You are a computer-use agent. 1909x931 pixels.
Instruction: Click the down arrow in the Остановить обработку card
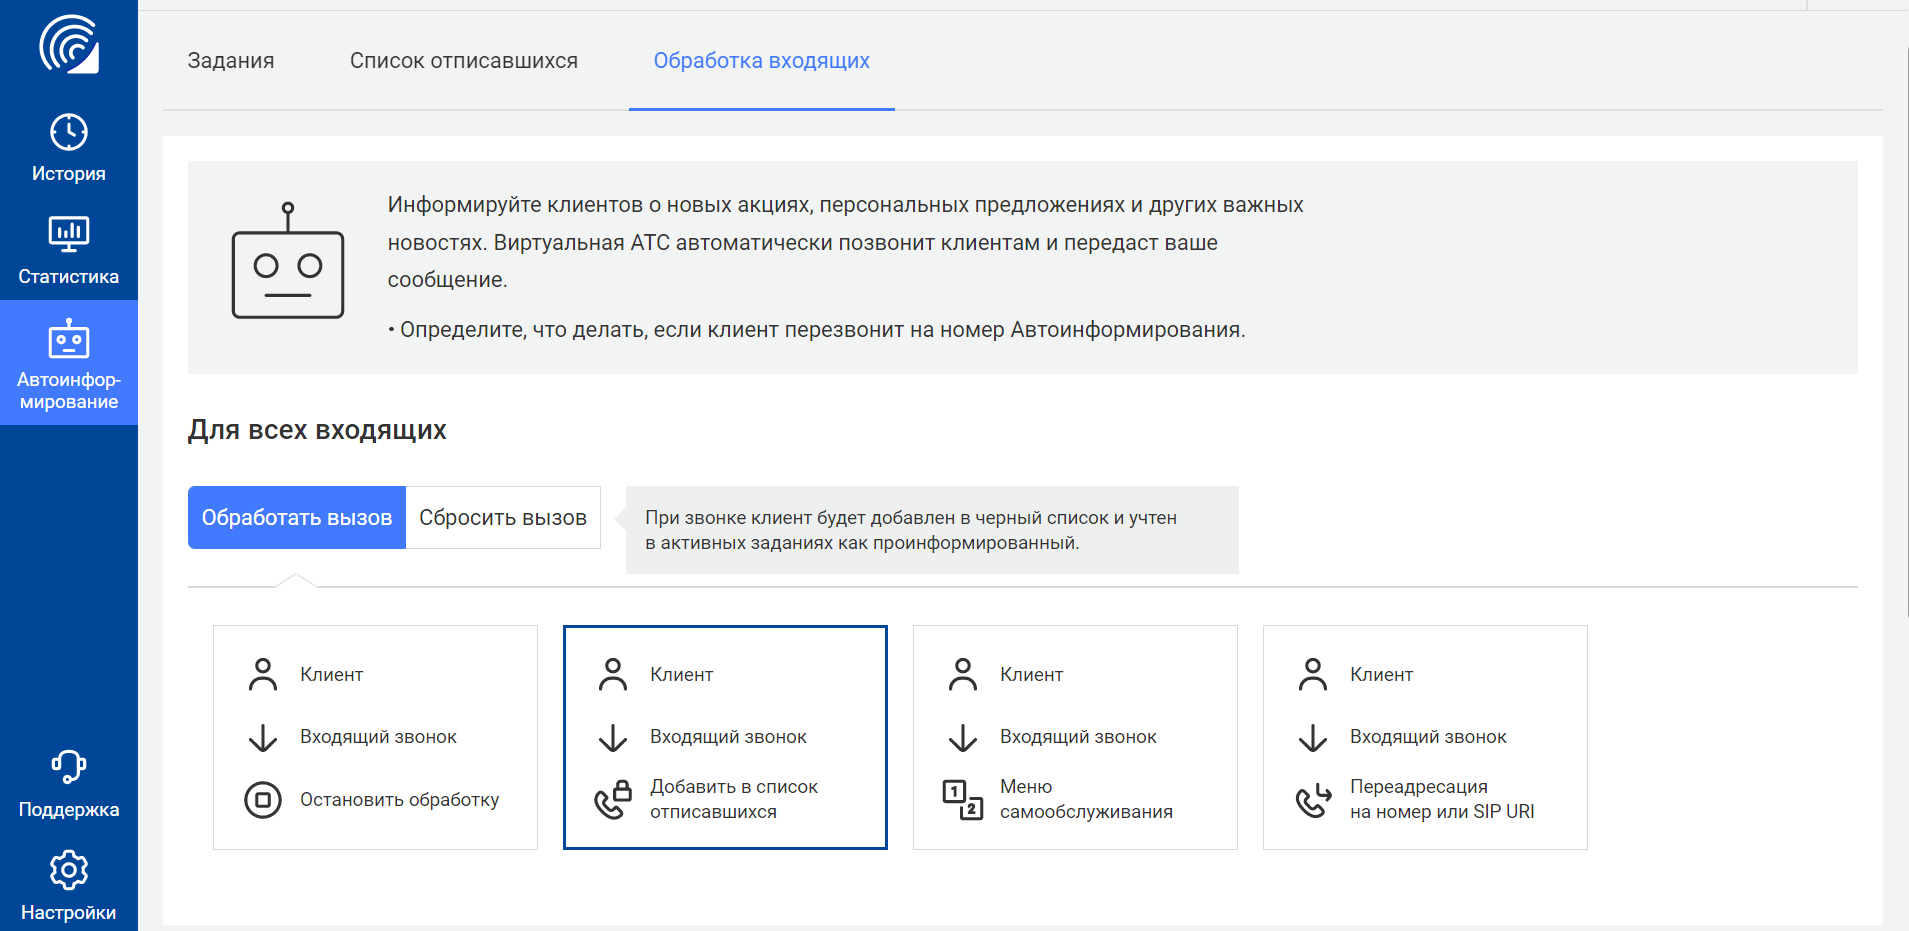click(263, 738)
